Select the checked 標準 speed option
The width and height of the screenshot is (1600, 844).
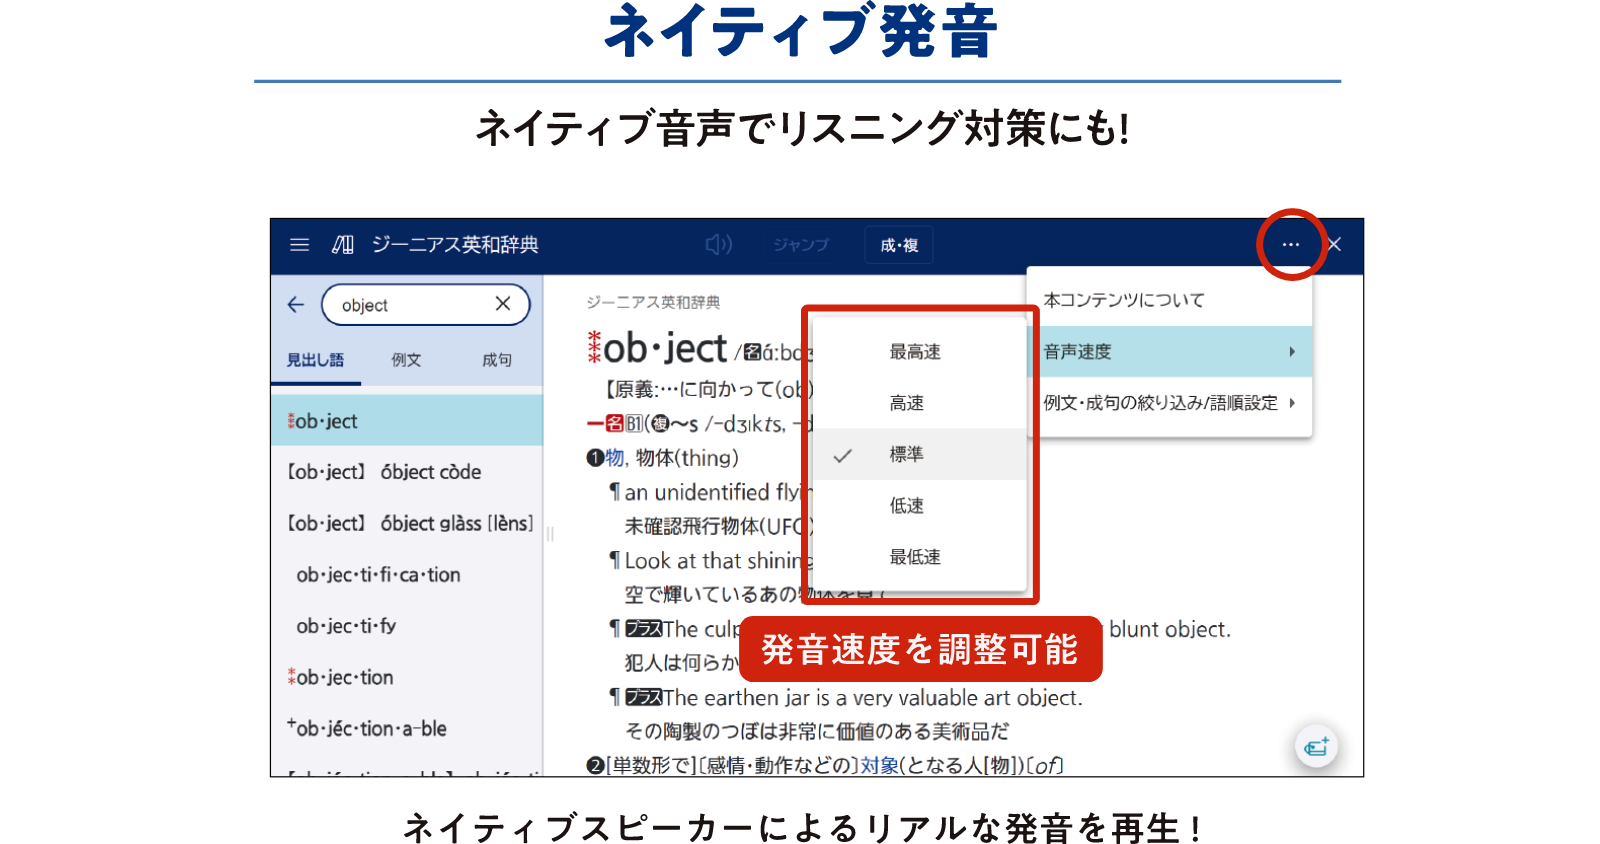pos(907,455)
